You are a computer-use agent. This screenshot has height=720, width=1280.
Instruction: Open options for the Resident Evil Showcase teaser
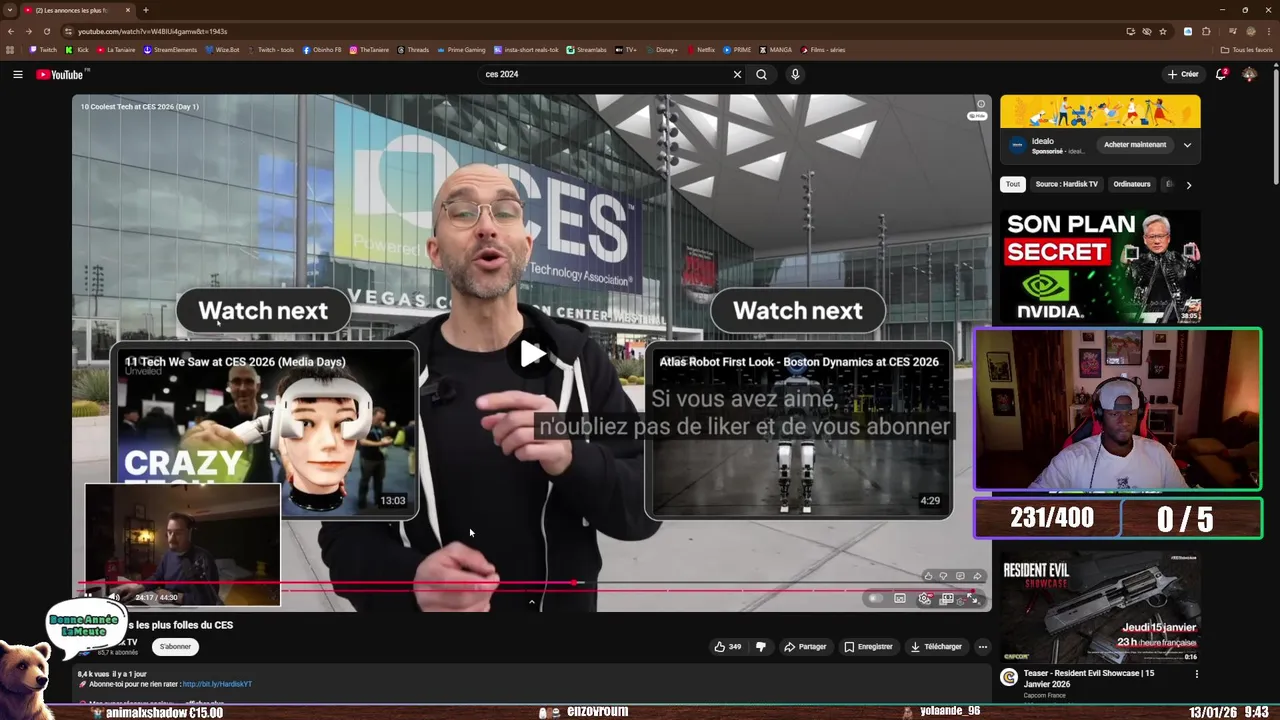[x=1196, y=674]
